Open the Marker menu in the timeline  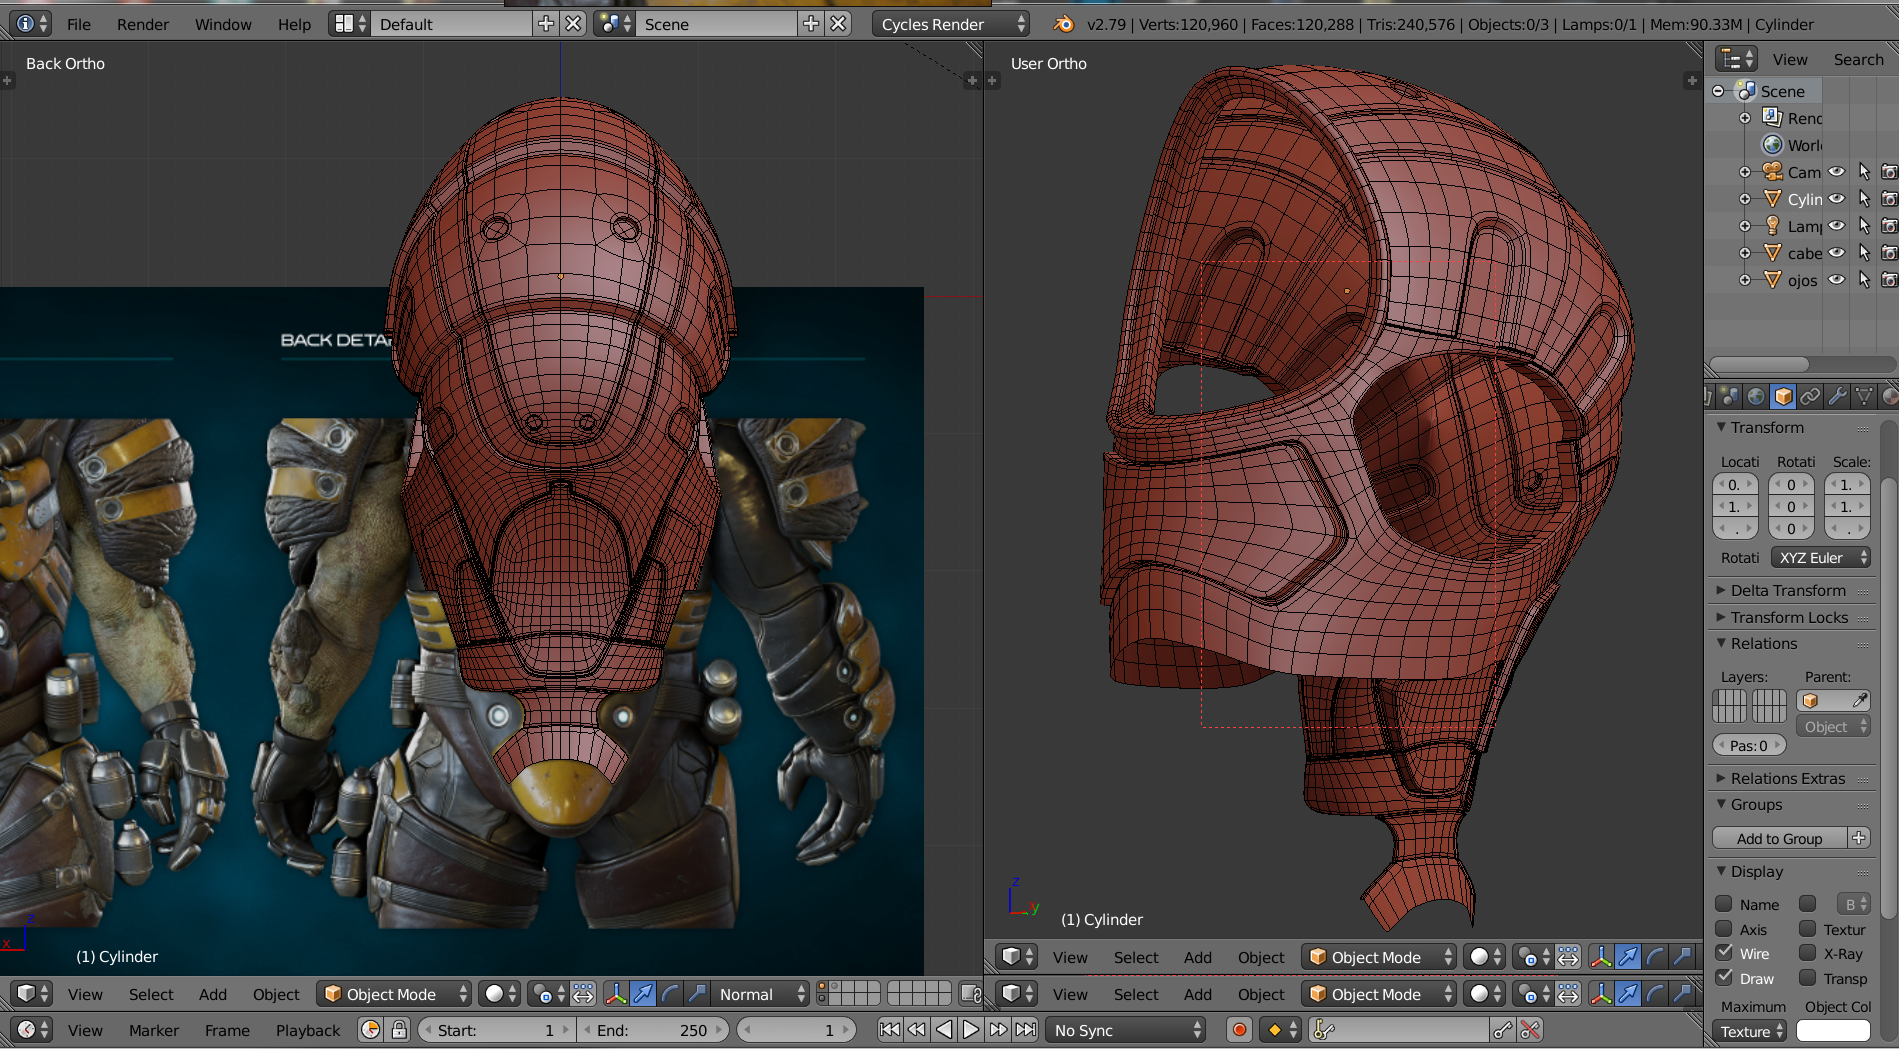pyautogui.click(x=153, y=1030)
